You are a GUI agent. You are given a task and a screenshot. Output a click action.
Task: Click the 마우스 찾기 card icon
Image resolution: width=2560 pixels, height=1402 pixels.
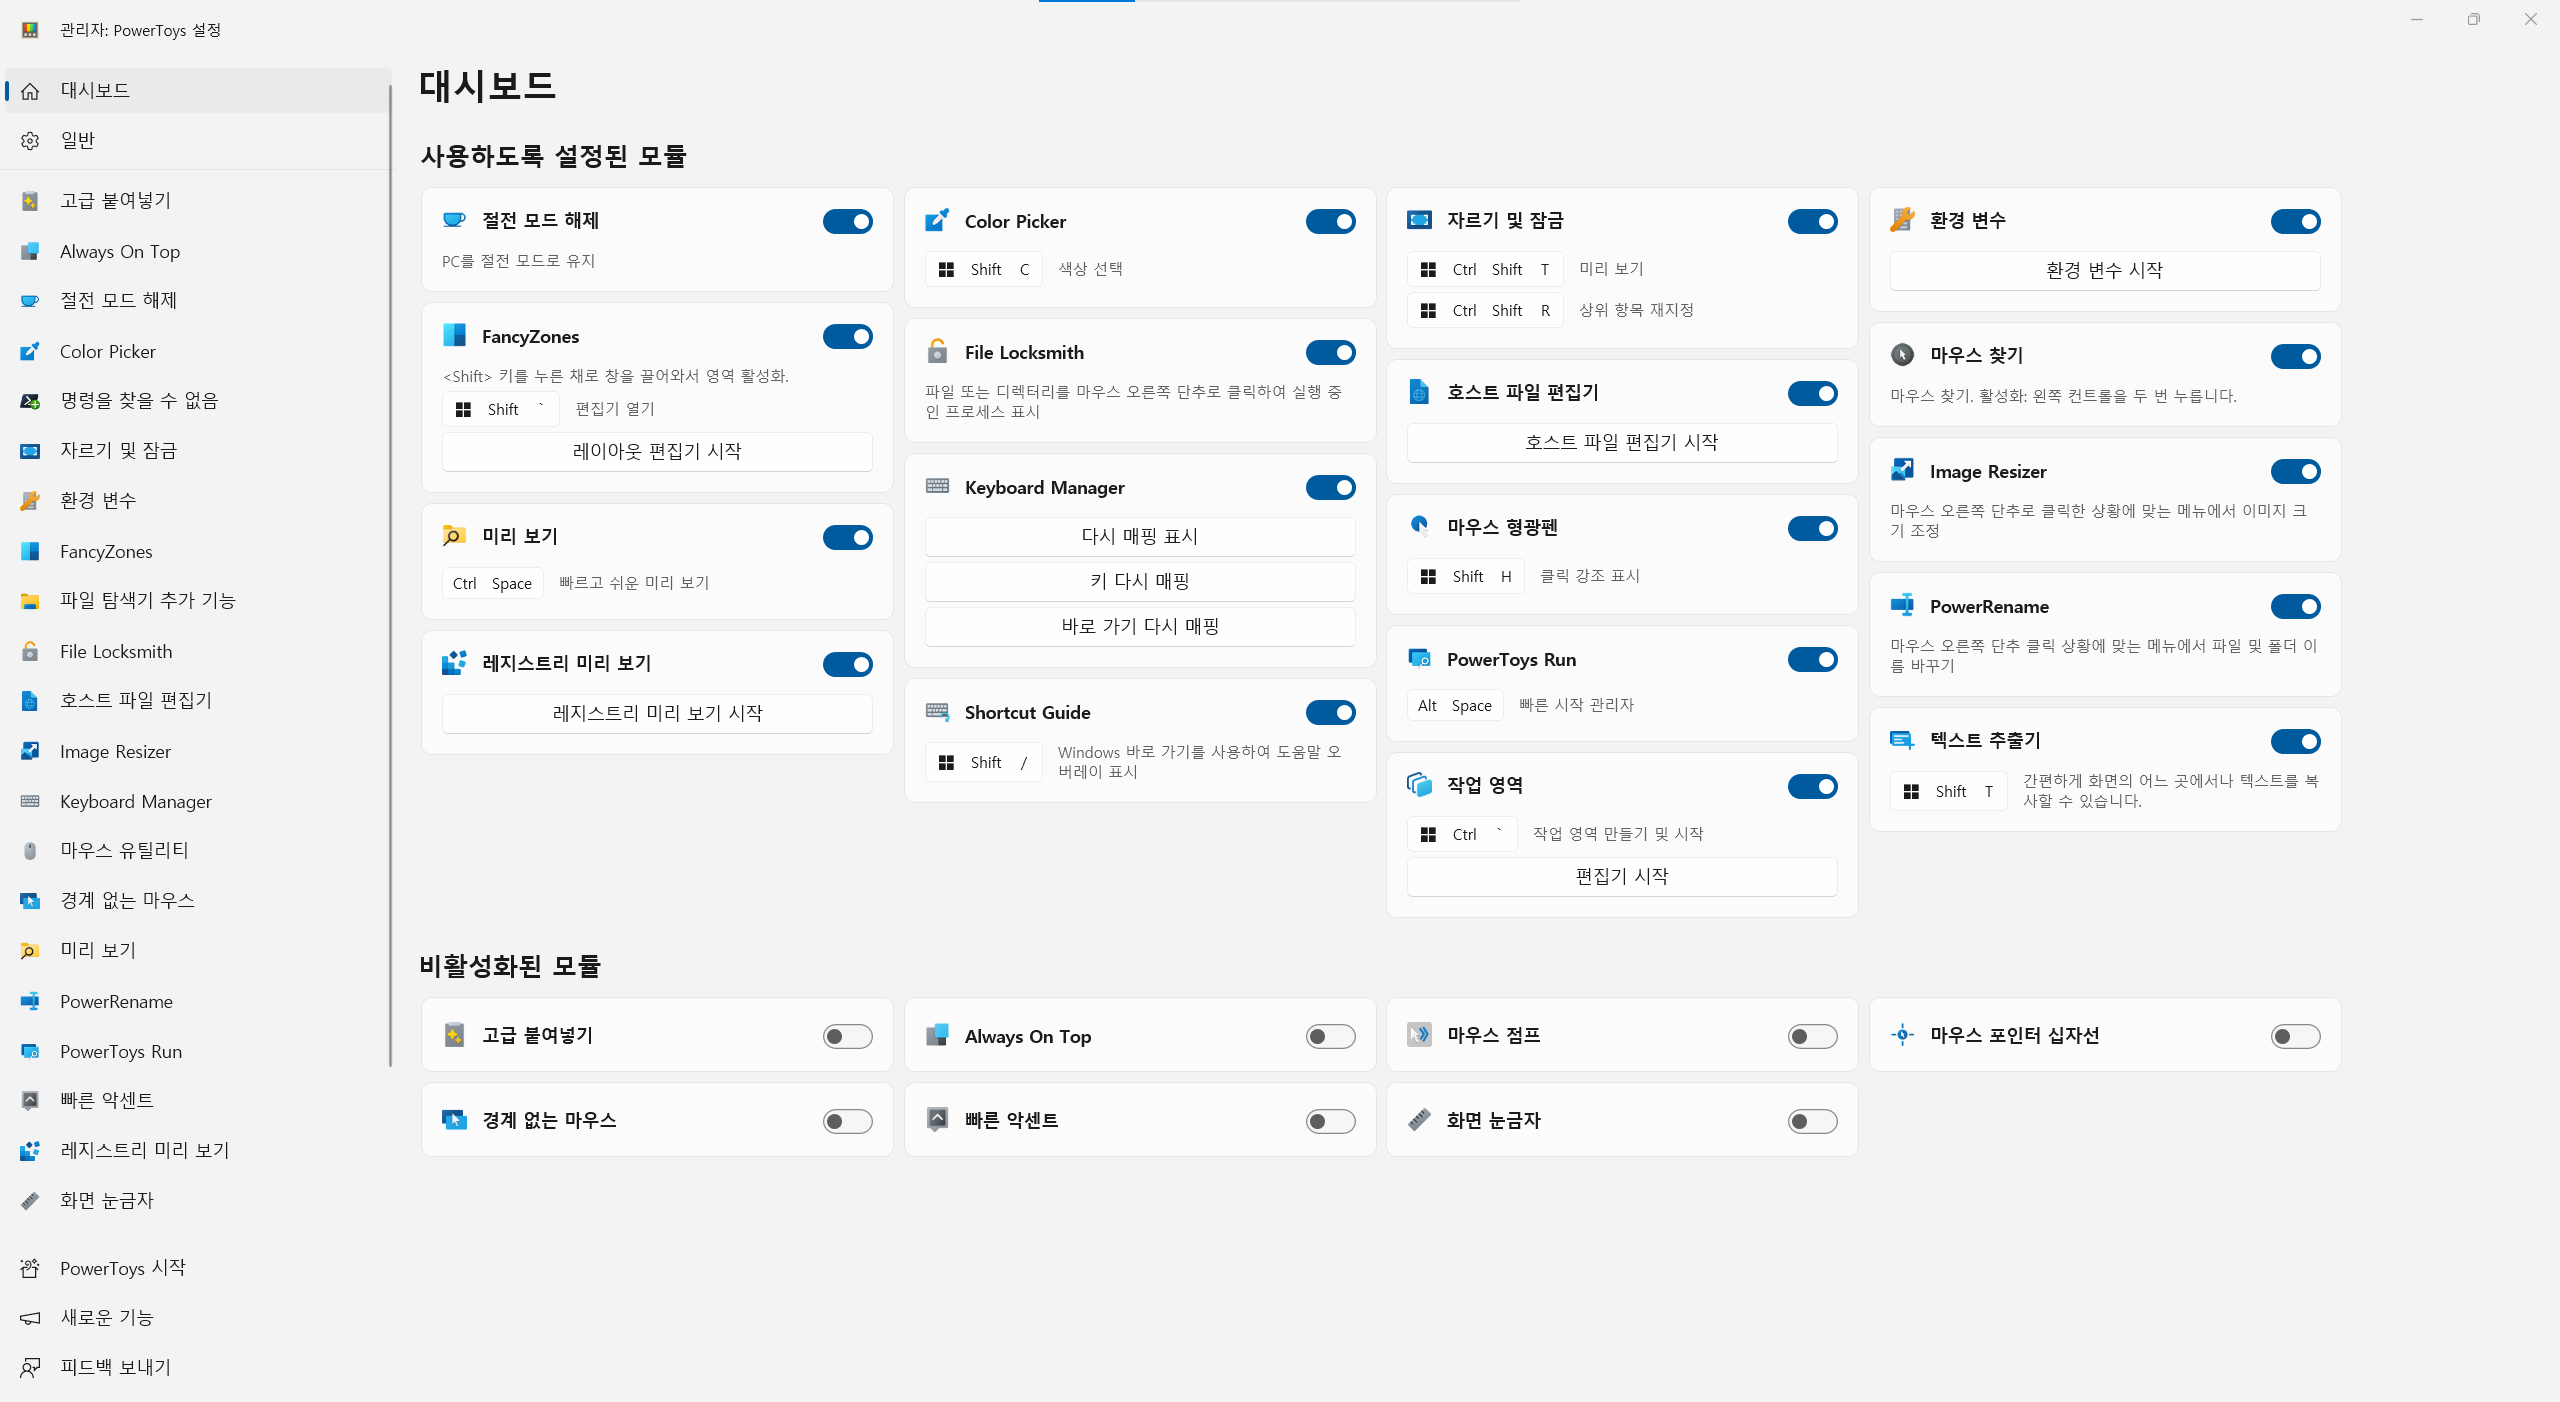[x=1902, y=355]
